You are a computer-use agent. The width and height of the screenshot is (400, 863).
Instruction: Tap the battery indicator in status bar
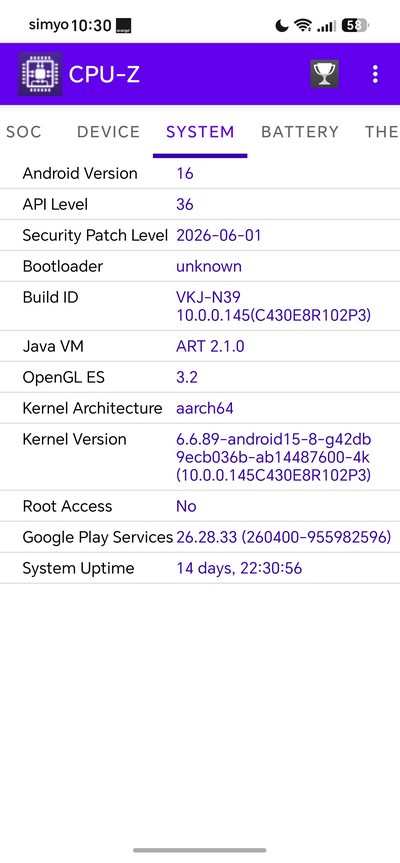click(355, 25)
